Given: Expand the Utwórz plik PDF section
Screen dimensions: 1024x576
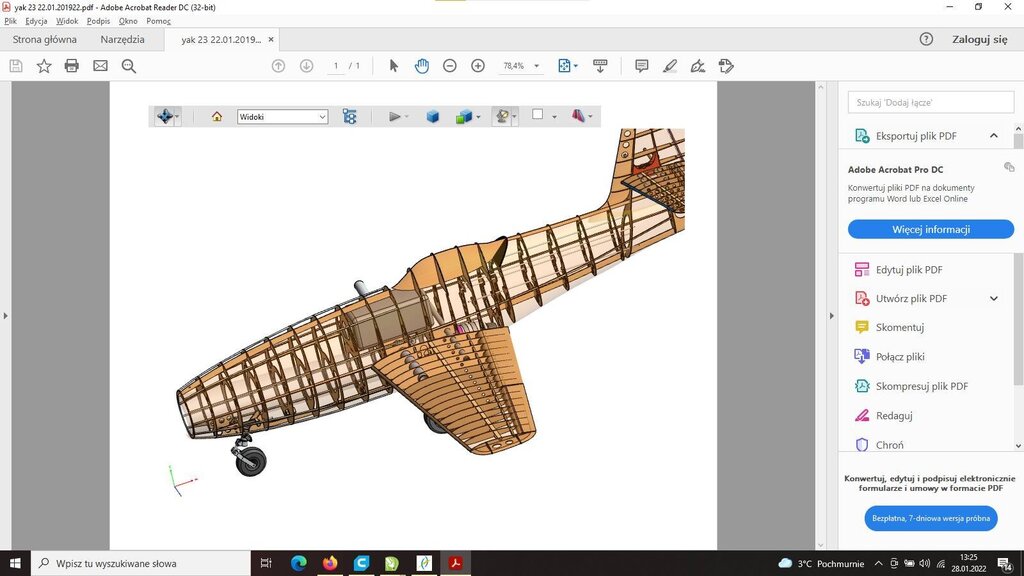Looking at the screenshot, I should pyautogui.click(x=994, y=298).
